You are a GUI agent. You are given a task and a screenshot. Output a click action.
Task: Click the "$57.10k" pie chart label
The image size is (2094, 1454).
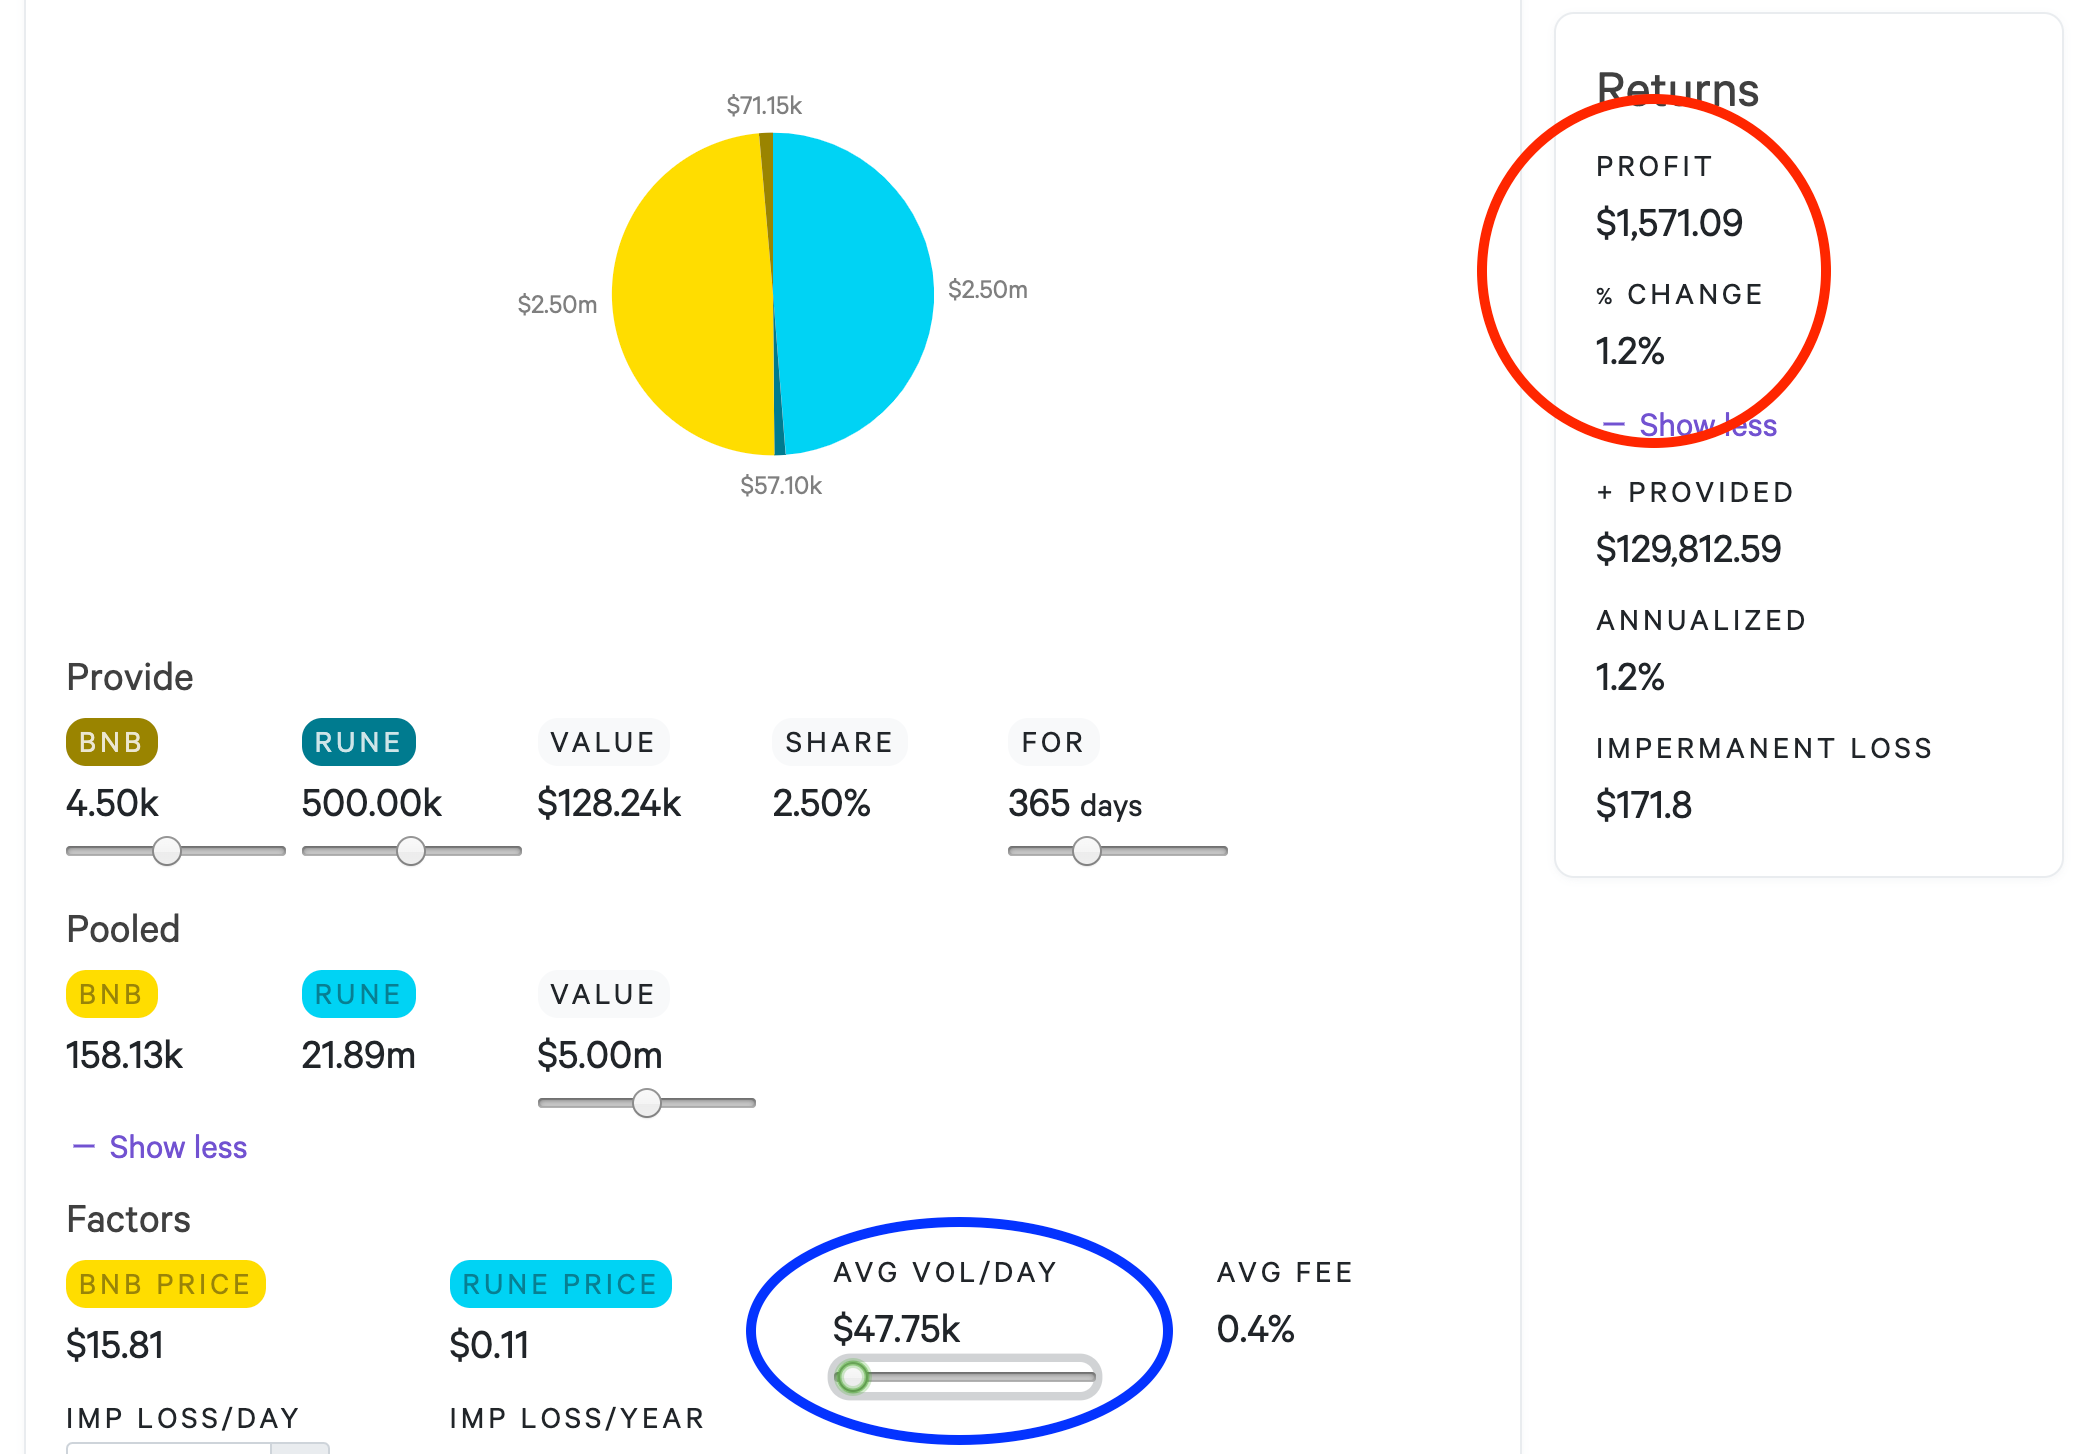point(781,485)
